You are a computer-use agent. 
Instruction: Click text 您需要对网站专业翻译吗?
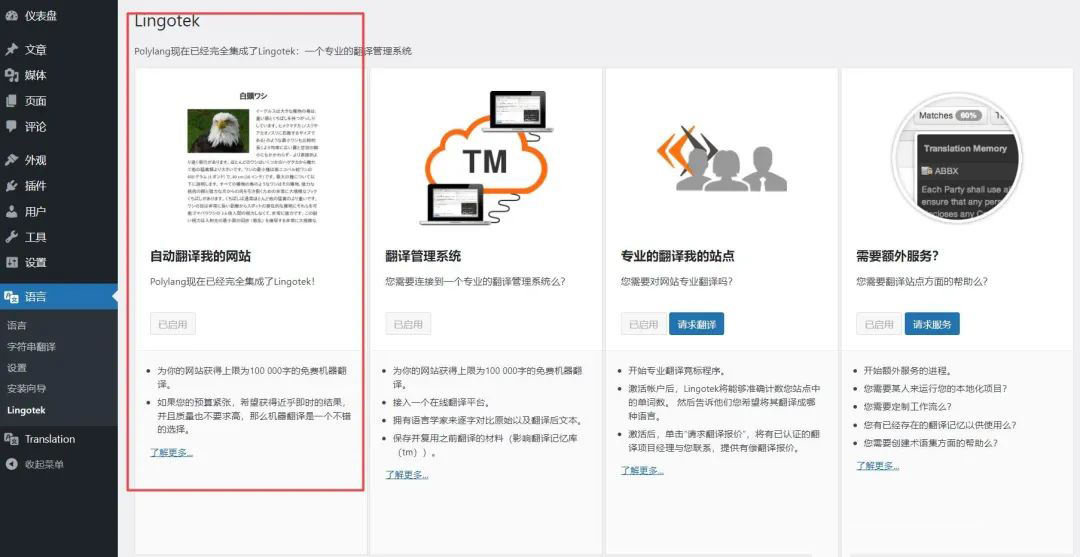pos(677,282)
